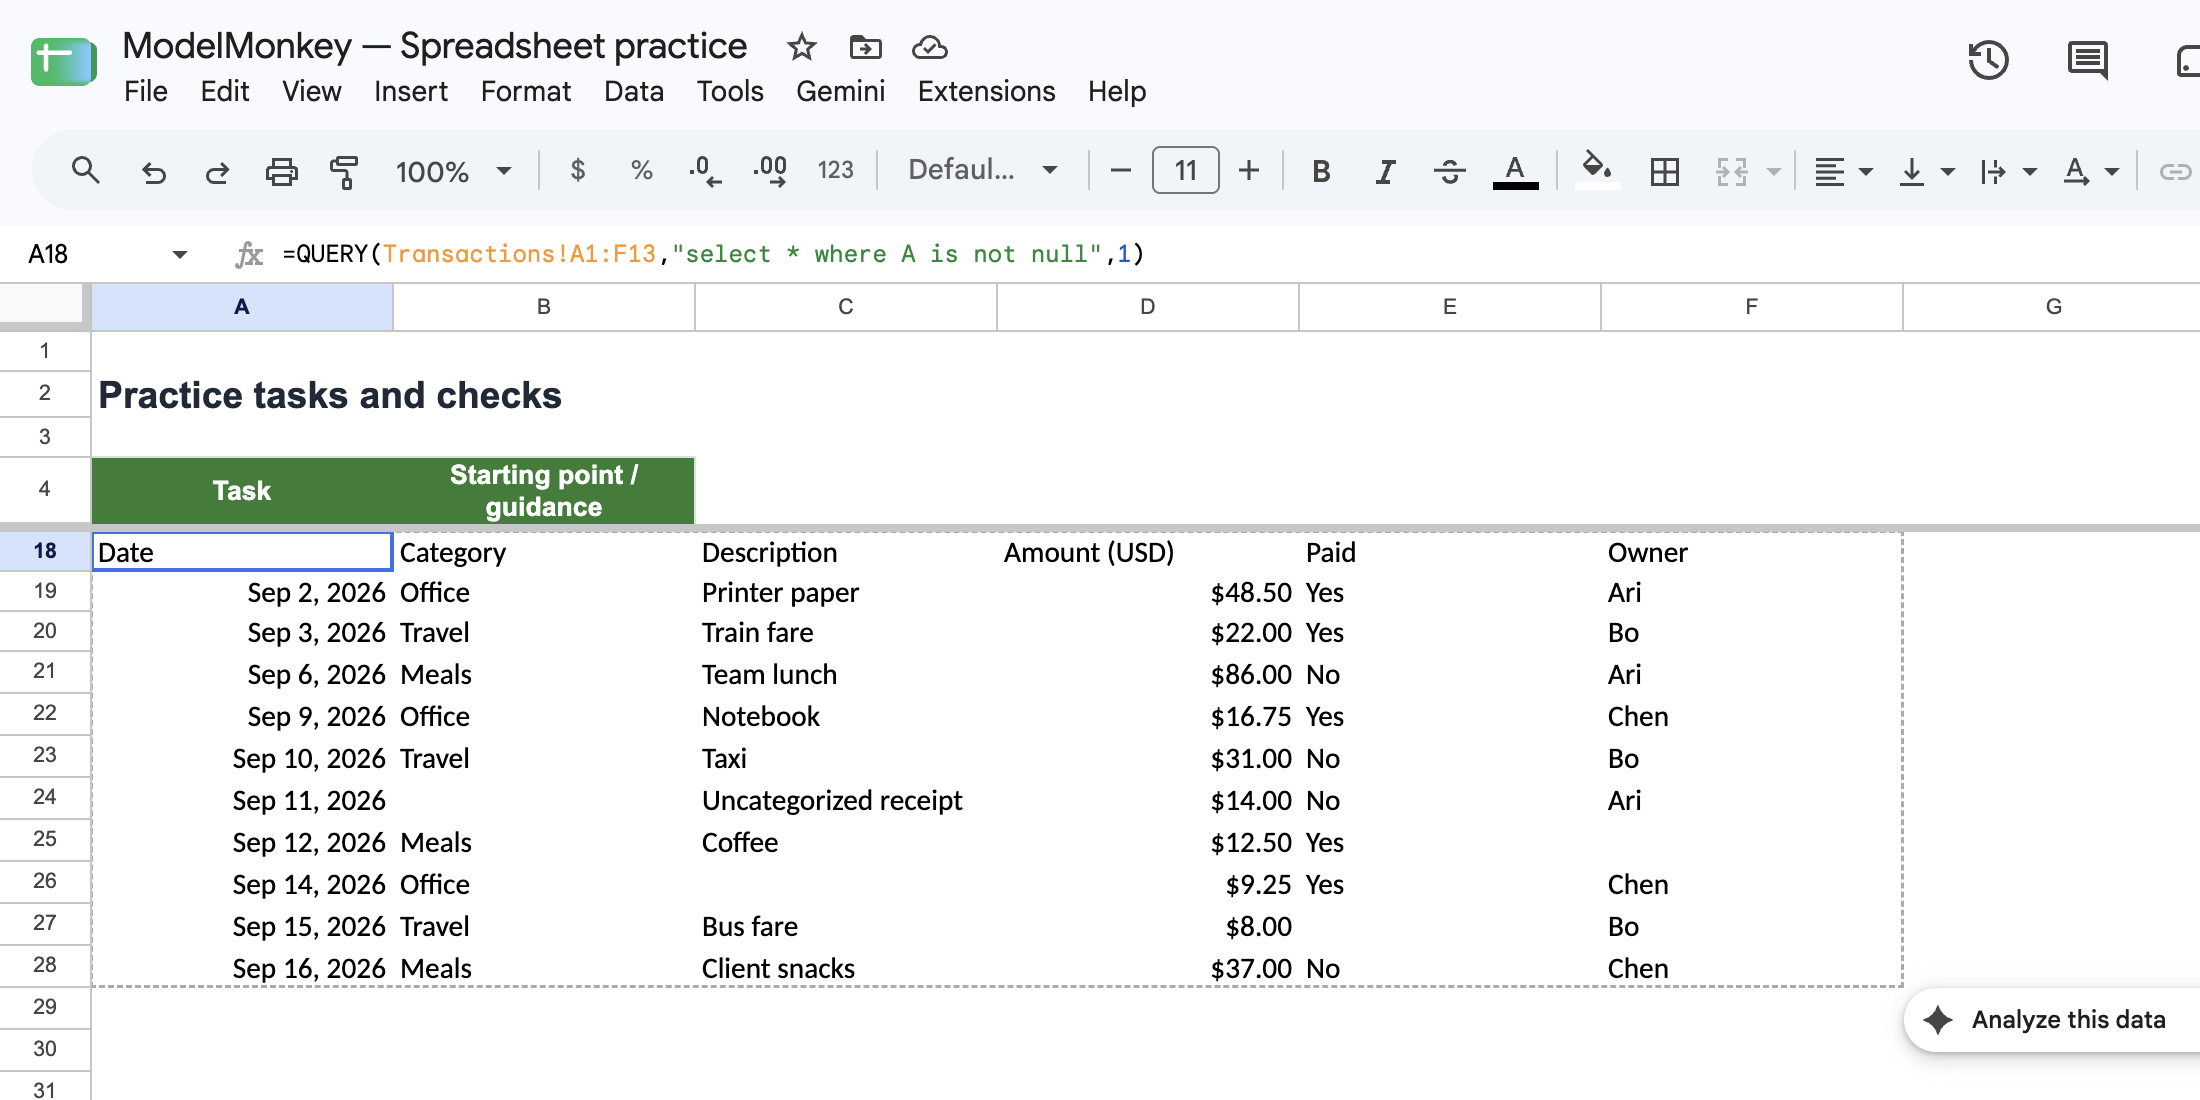Expand the horizontal align dropdown
The width and height of the screenshot is (2200, 1100).
1866,172
